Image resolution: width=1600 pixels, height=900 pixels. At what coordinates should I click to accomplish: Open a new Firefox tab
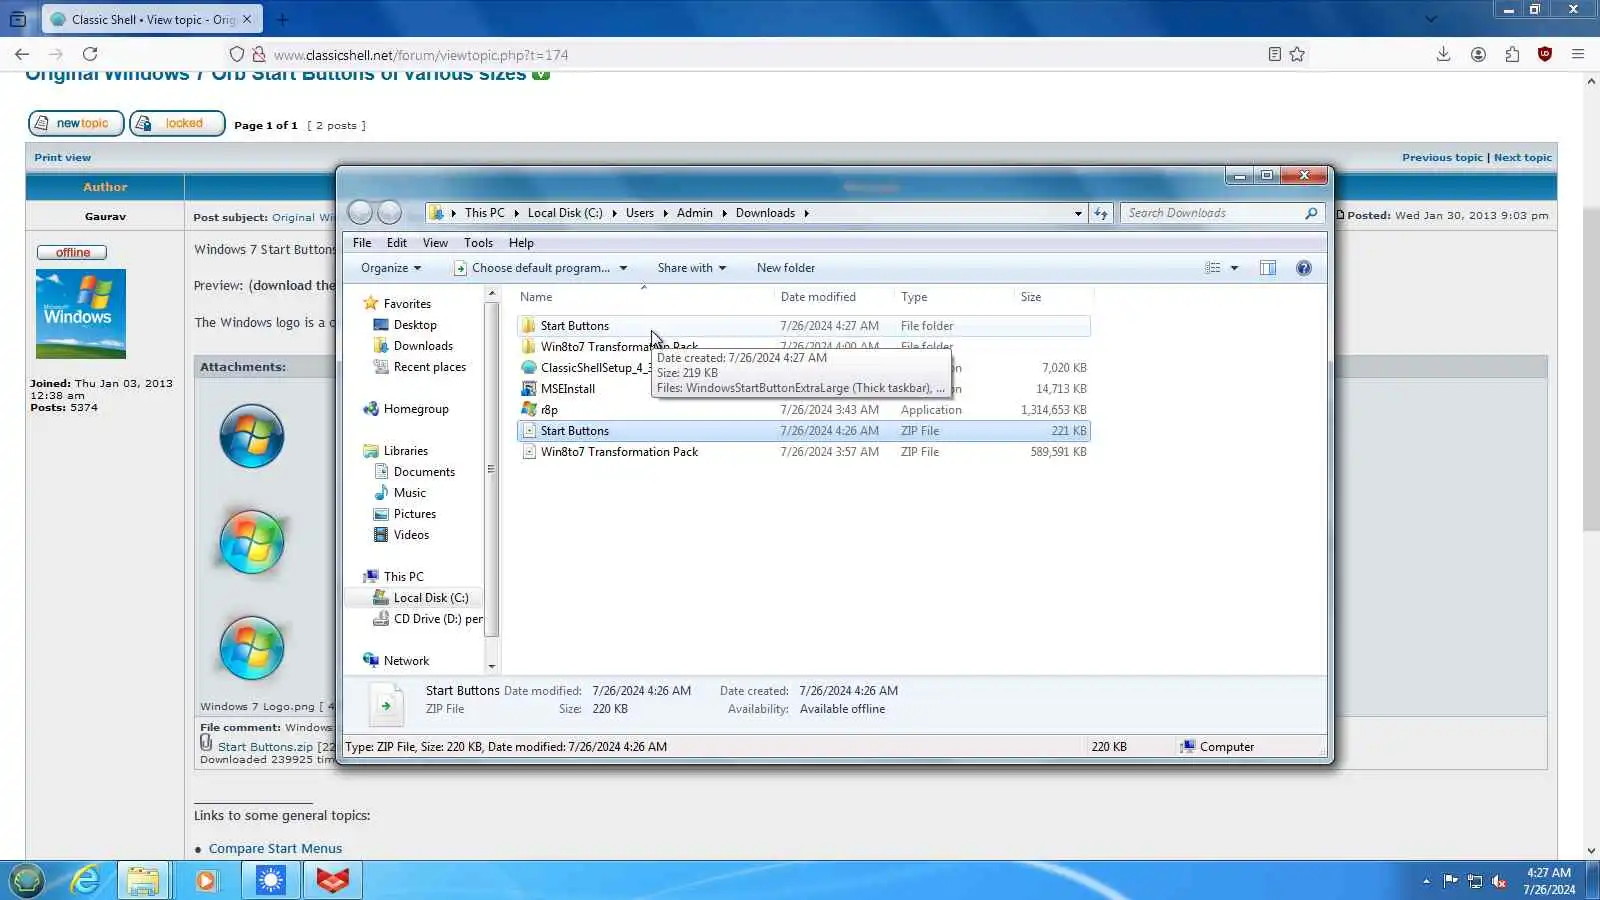click(282, 19)
